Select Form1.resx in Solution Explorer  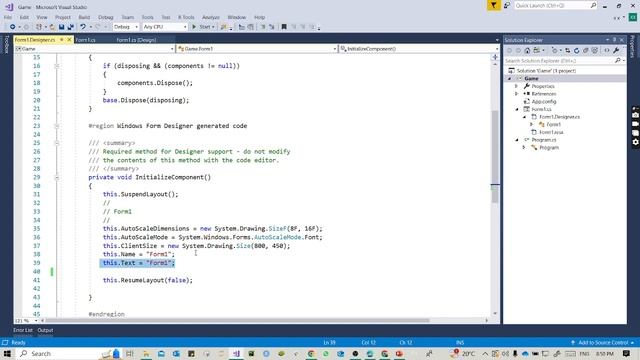click(x=551, y=132)
